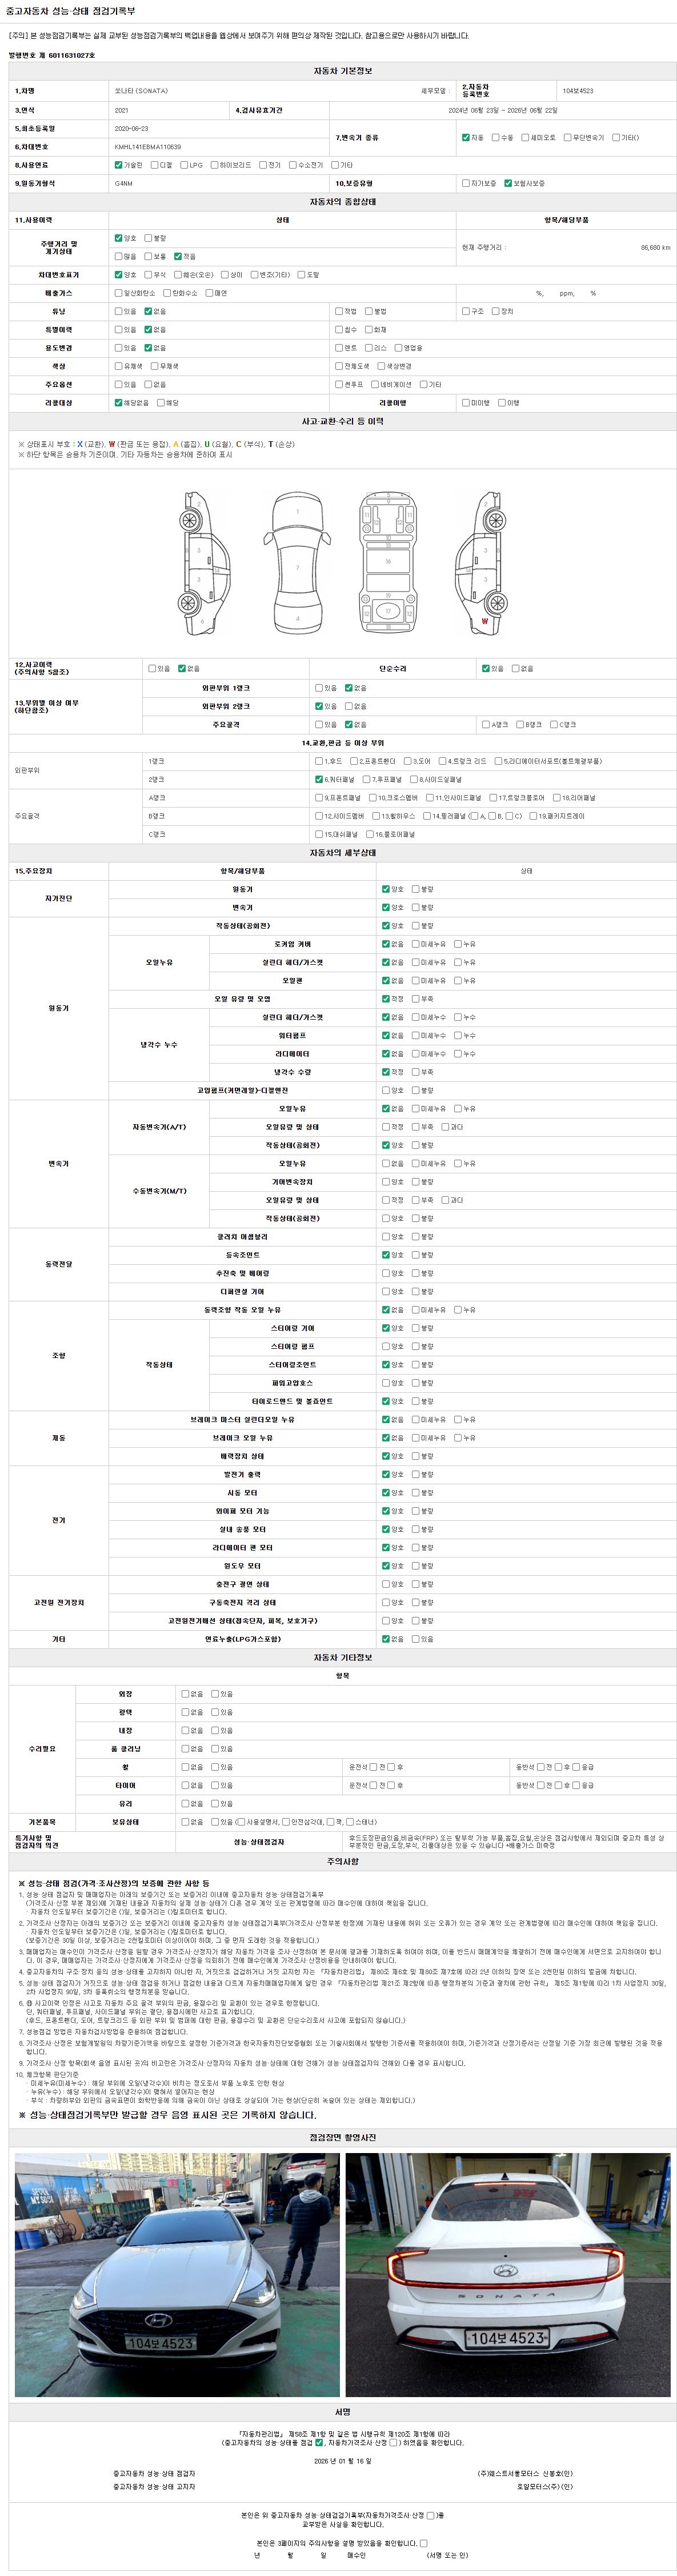Select the 하이브리드 fuel checkbox
Image resolution: width=677 pixels, height=2576 pixels.
(x=214, y=165)
